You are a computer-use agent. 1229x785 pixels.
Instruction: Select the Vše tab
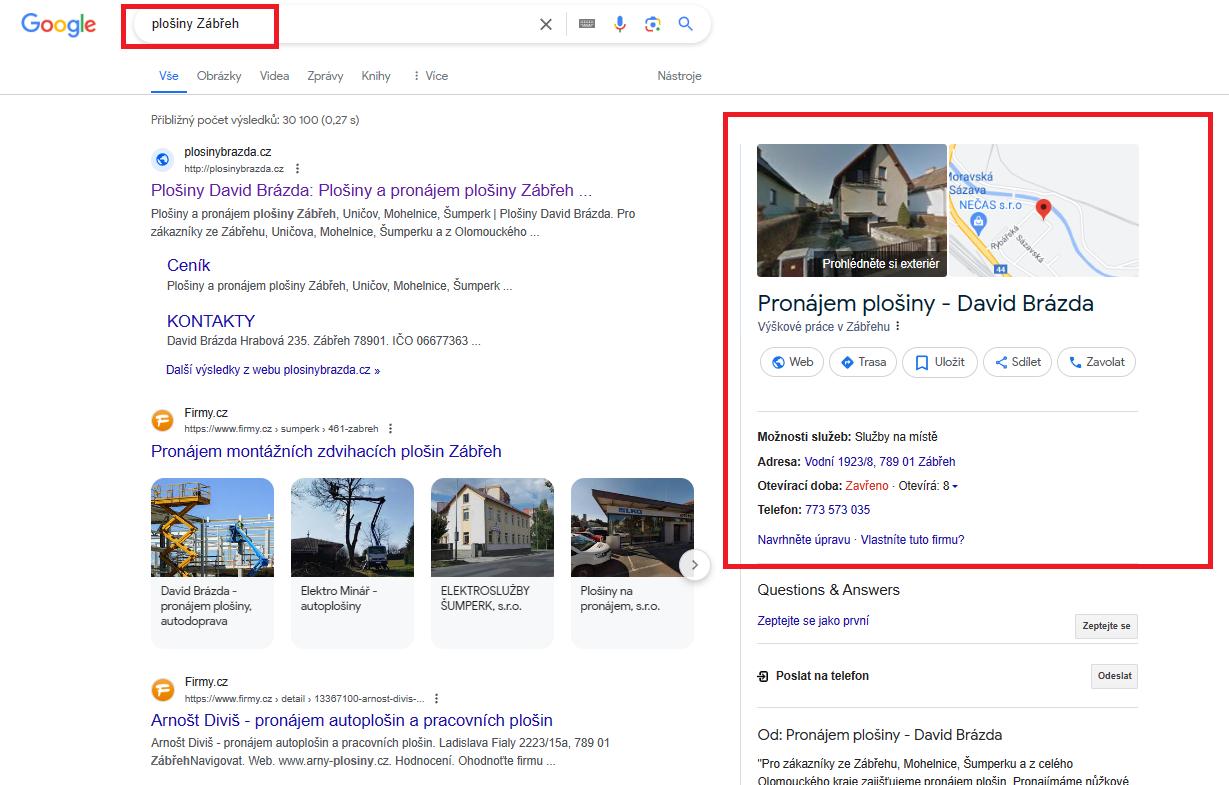[x=169, y=76]
